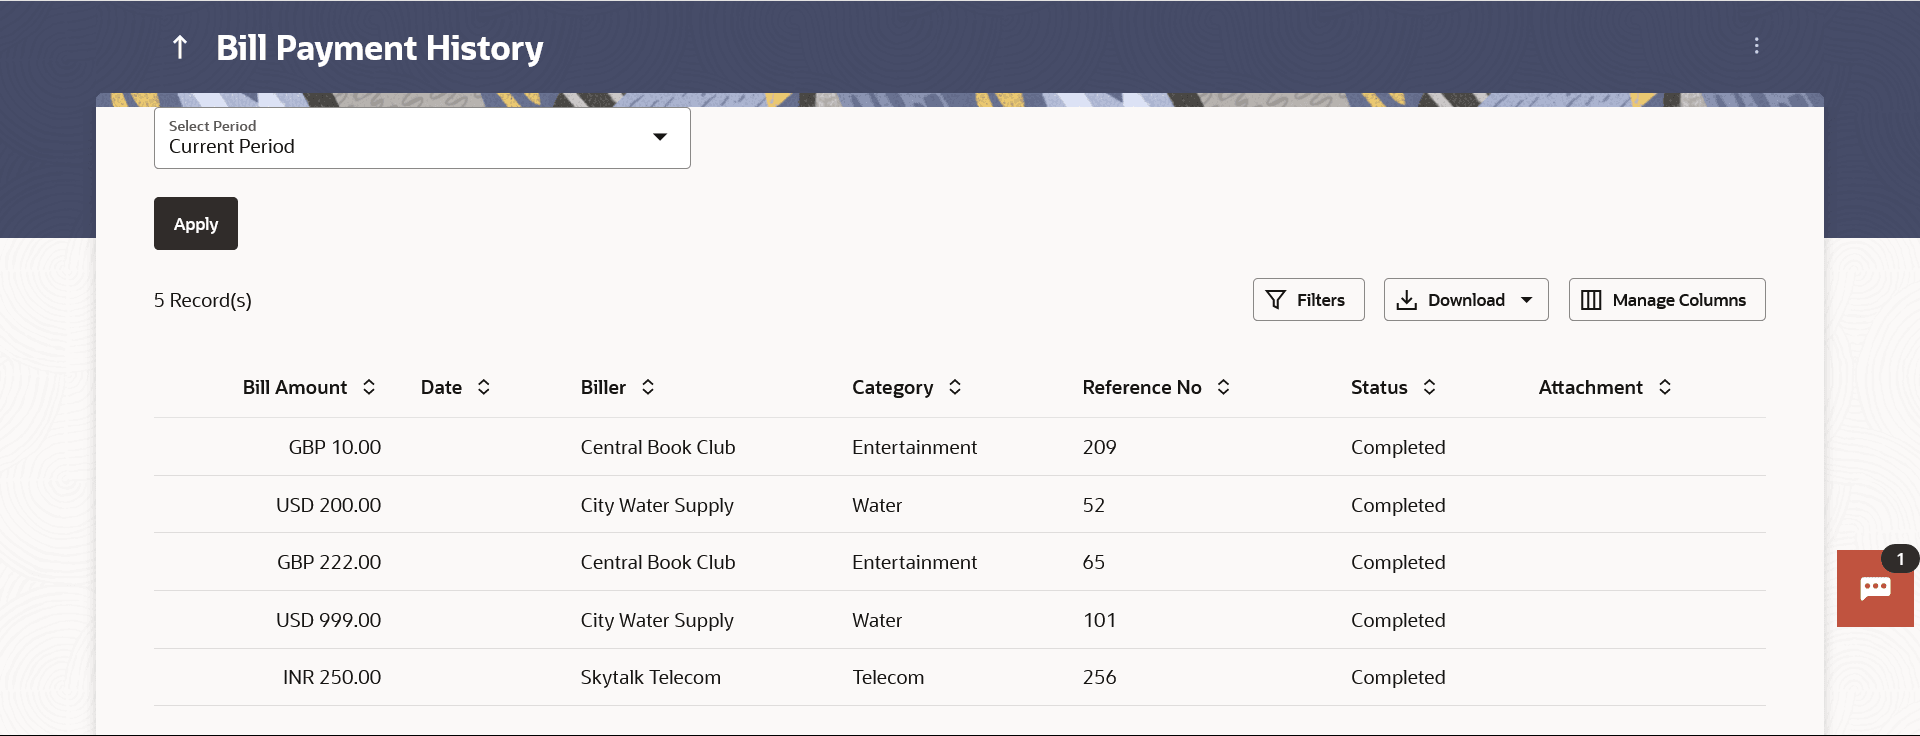Open Manage Columns settings
This screenshot has height=736, width=1920.
[1666, 300]
